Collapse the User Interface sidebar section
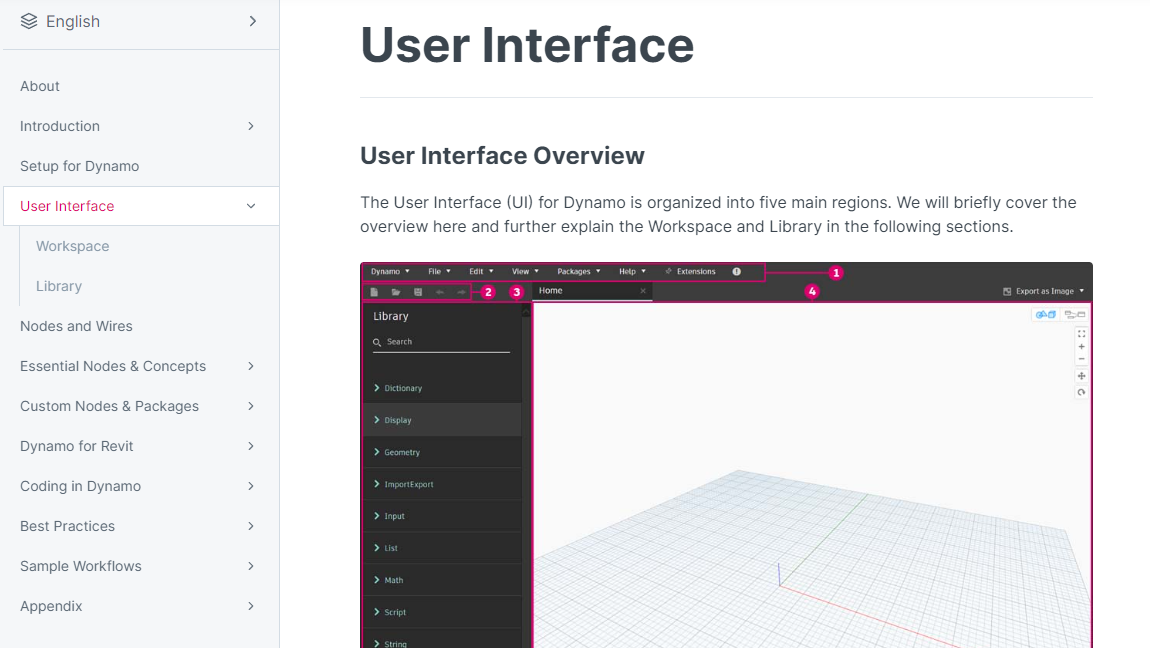The height and width of the screenshot is (648, 1150). 251,206
